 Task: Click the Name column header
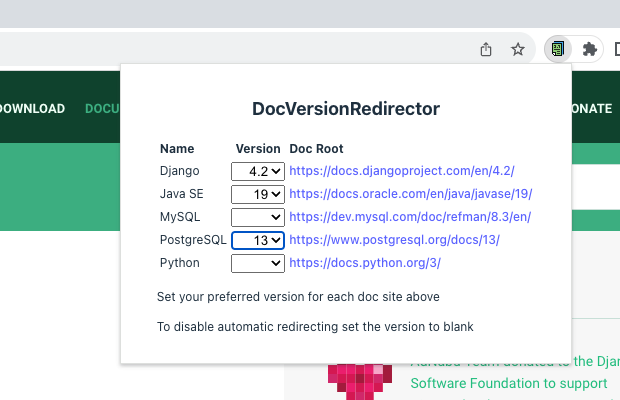point(177,149)
